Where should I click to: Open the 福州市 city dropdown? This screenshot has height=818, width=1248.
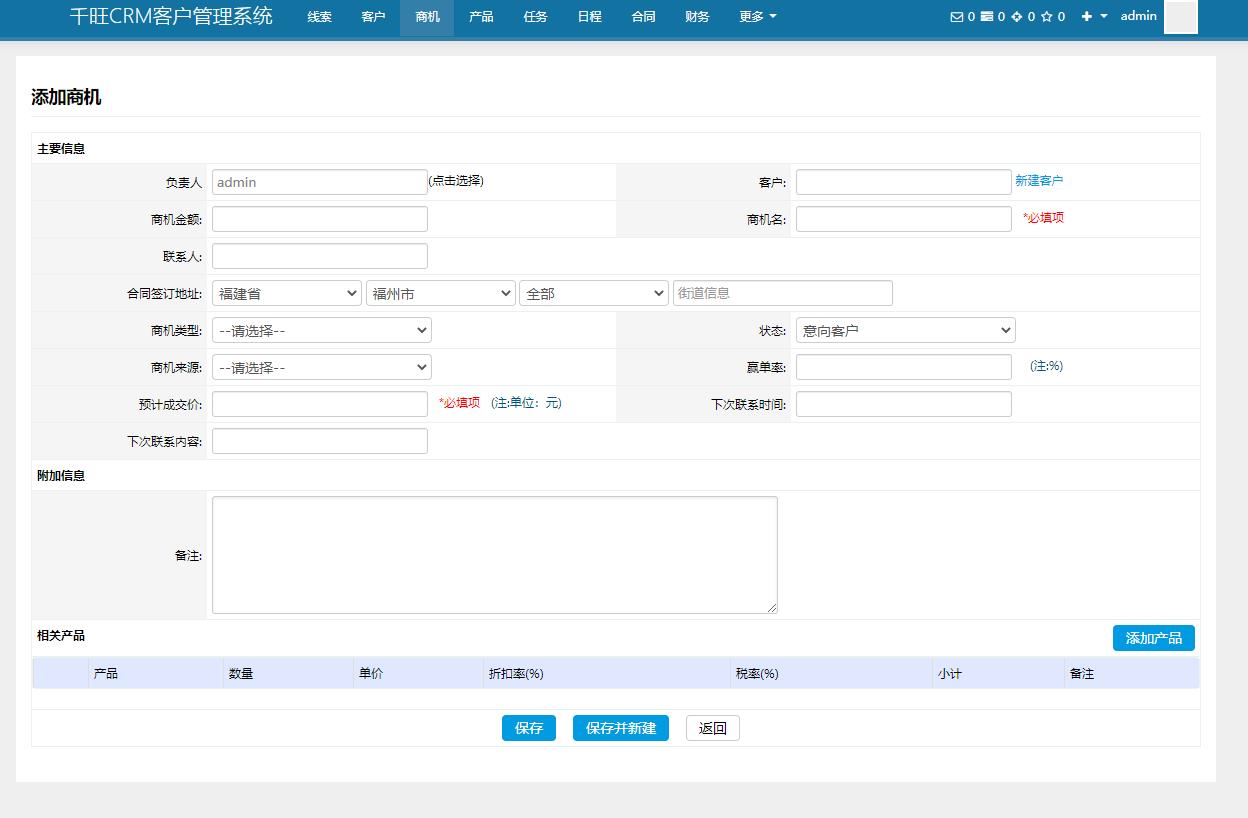click(440, 293)
